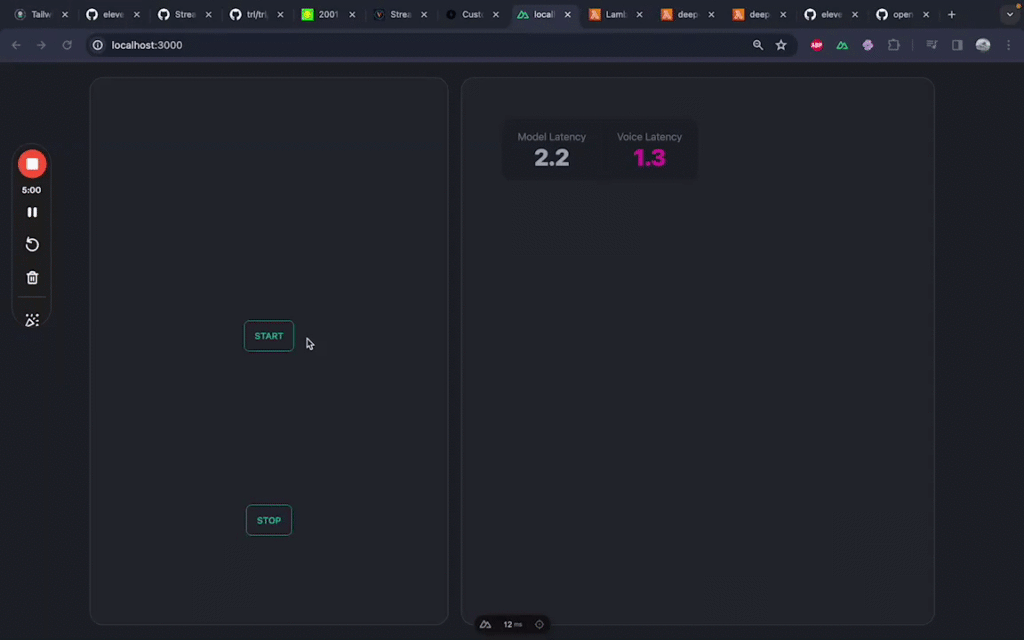Open the browser Extensions puzzle icon
1024x640 pixels.
(894, 45)
